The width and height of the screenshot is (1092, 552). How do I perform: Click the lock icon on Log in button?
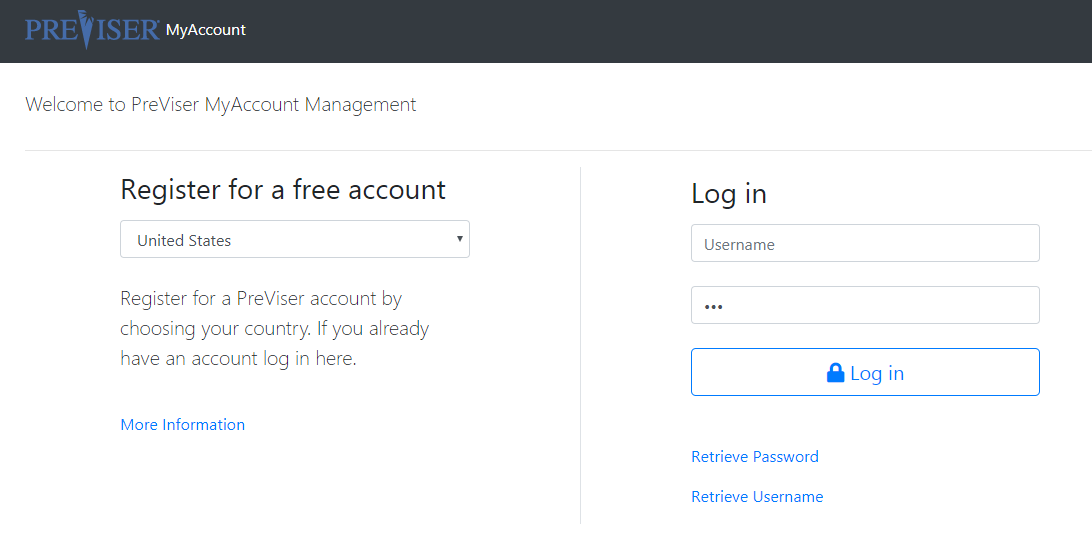835,373
